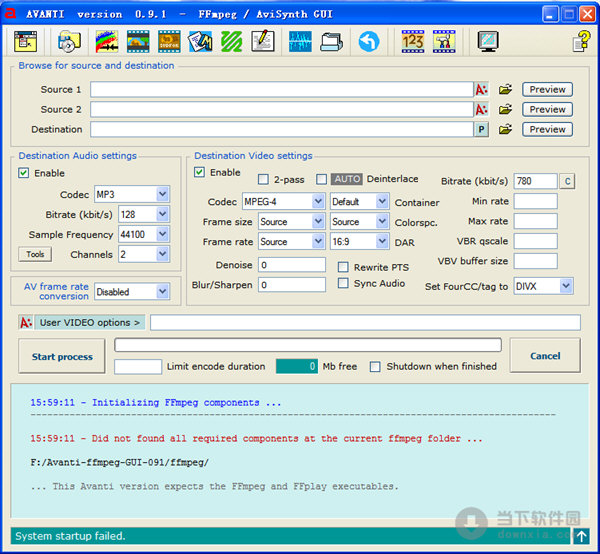Click the yellow window layout toolbar icon
The image size is (600, 554).
tap(26, 41)
